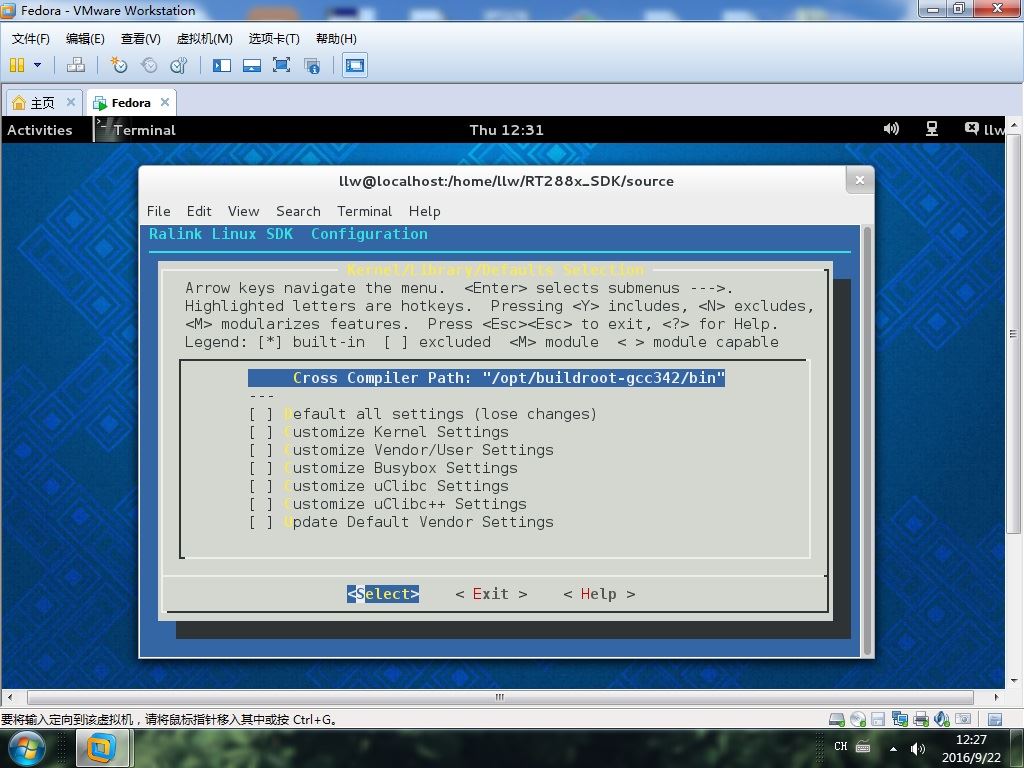Click the <Select> button
Screen dimensions: 1024x768
click(x=383, y=594)
